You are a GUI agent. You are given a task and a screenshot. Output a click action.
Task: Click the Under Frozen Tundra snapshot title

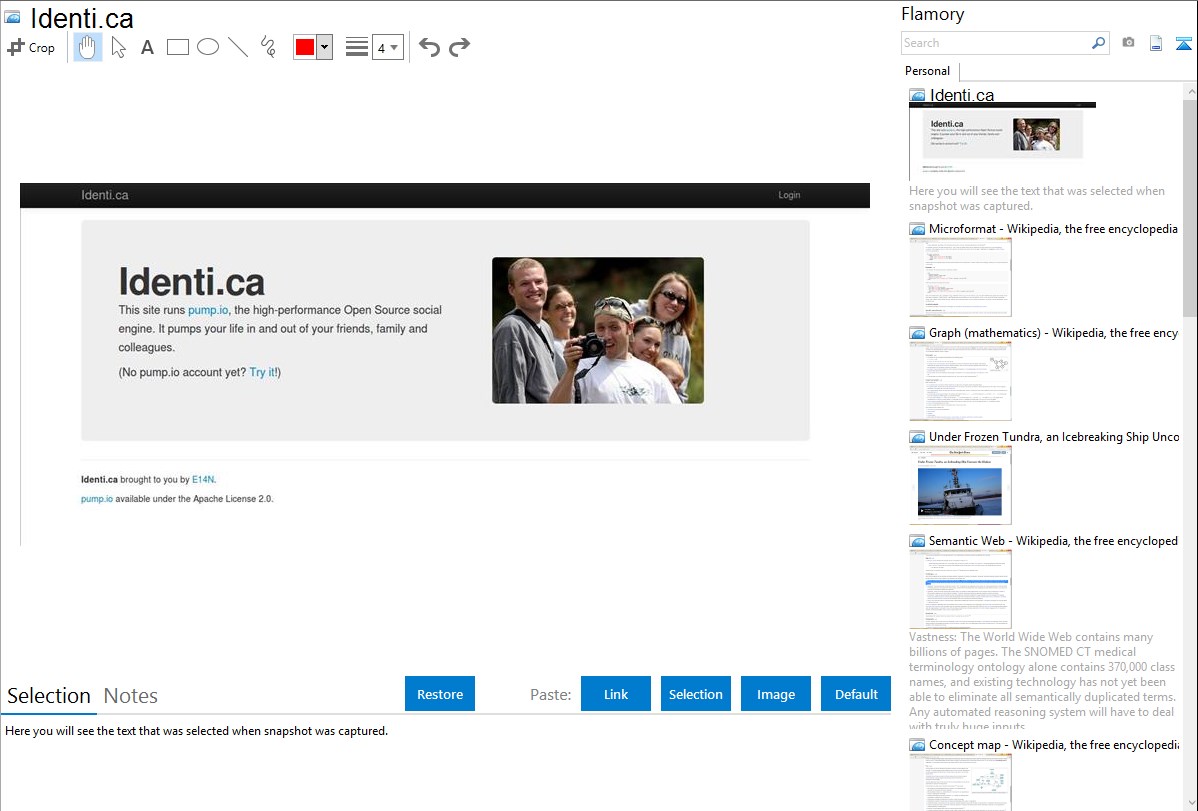[1054, 436]
